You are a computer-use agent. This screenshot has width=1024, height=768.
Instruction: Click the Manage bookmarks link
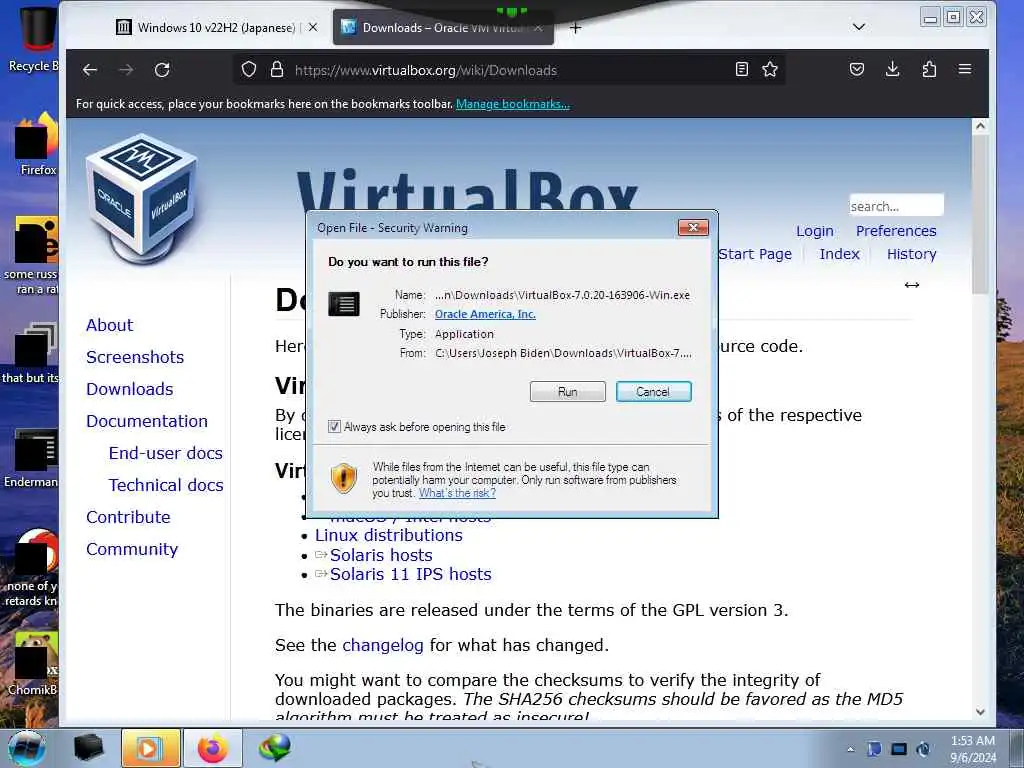513,104
